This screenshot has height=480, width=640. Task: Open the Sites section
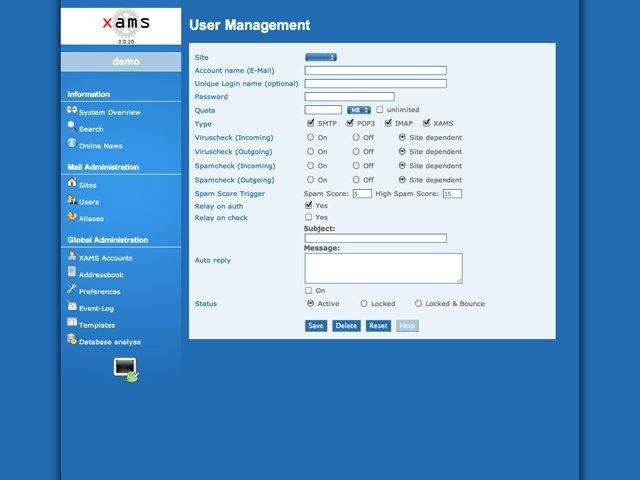point(88,185)
